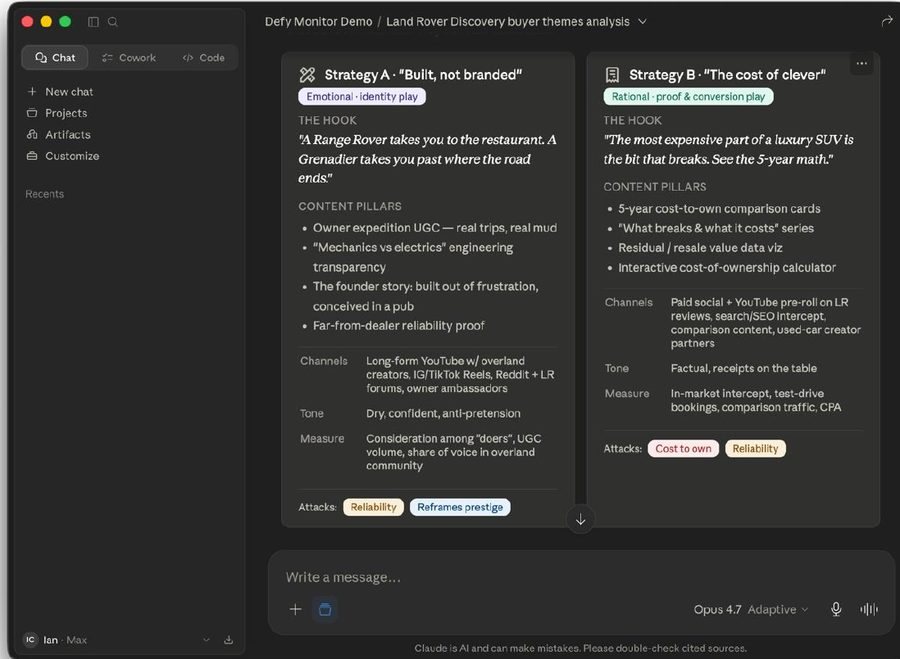Click the Strategy A "Built, not branded" heading

tap(423, 75)
